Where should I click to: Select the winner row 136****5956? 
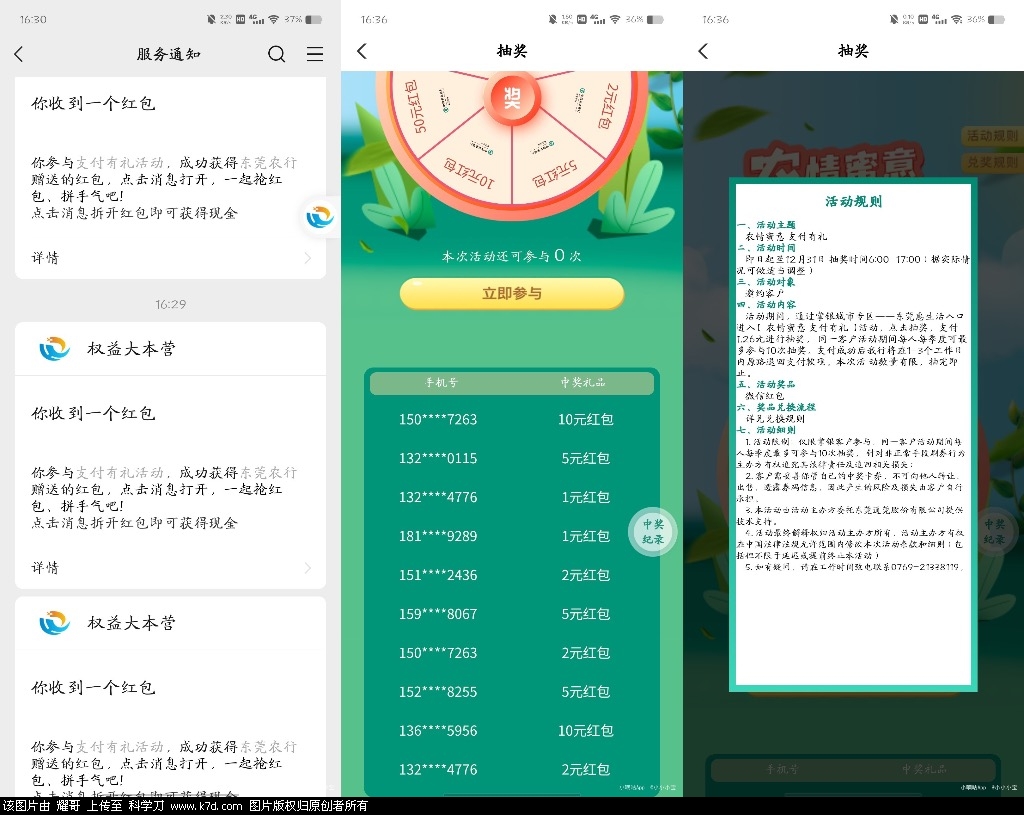tap(512, 731)
